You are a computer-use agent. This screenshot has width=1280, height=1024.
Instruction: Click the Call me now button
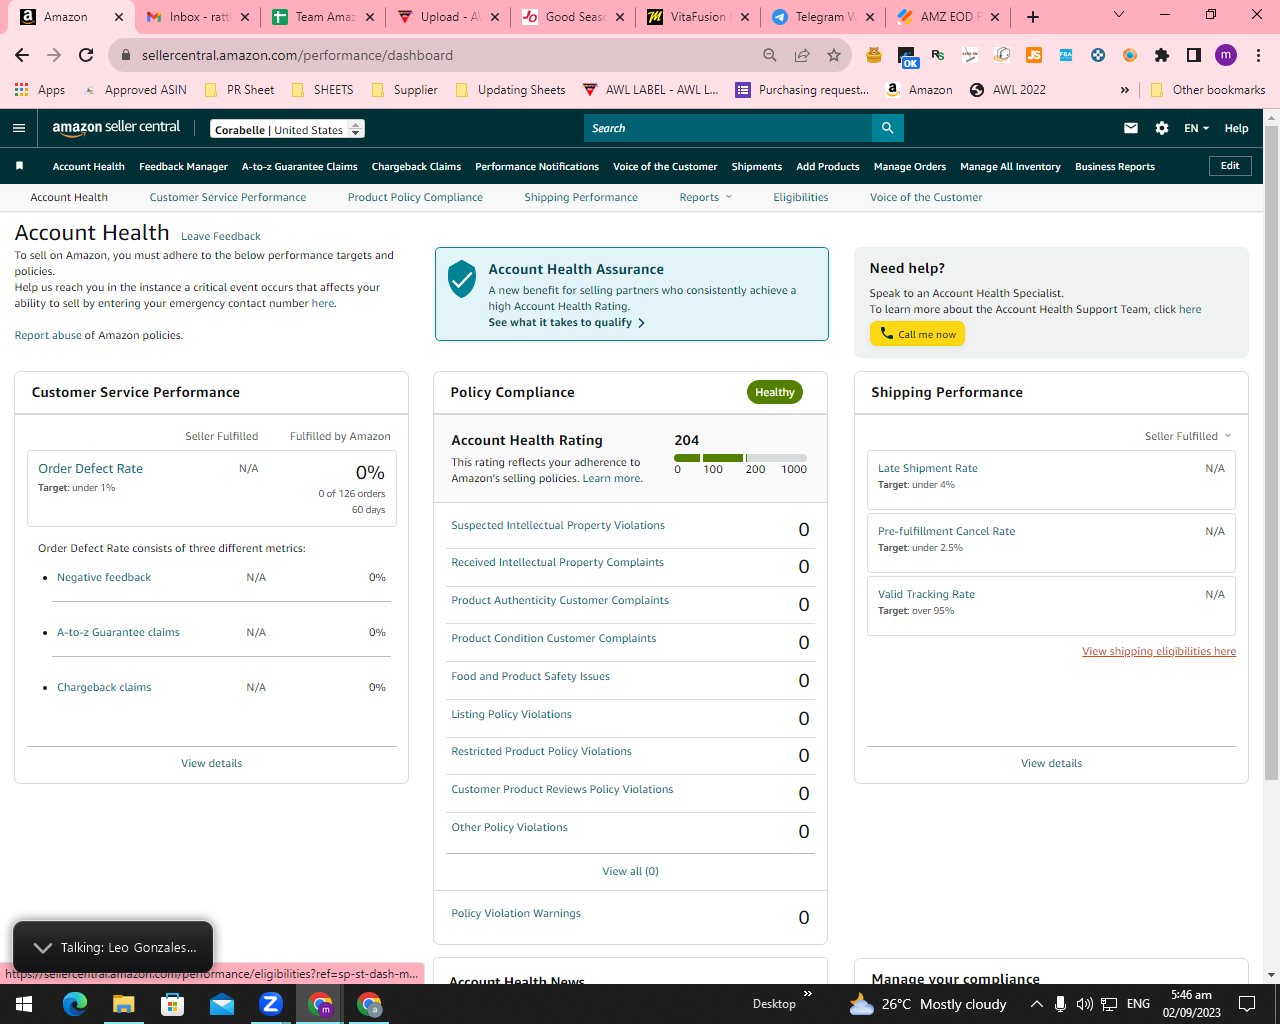(x=917, y=334)
